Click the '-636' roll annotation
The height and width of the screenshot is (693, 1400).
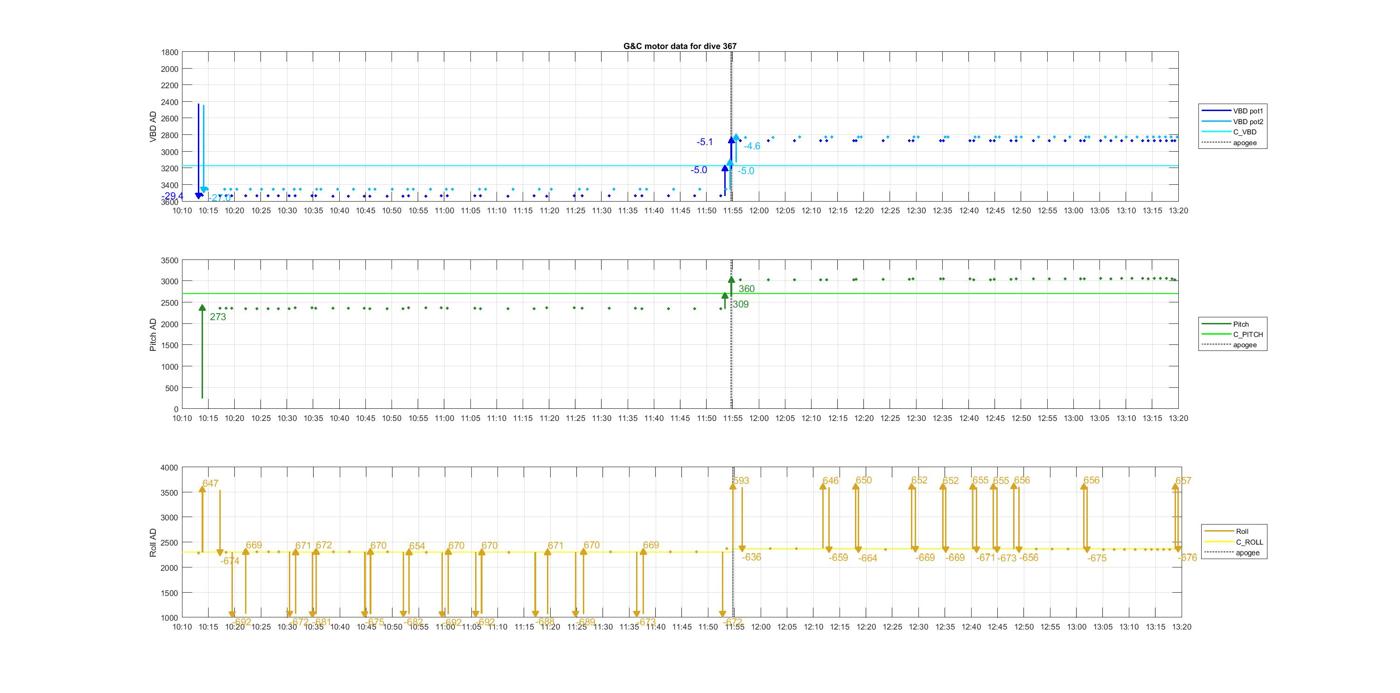(752, 557)
